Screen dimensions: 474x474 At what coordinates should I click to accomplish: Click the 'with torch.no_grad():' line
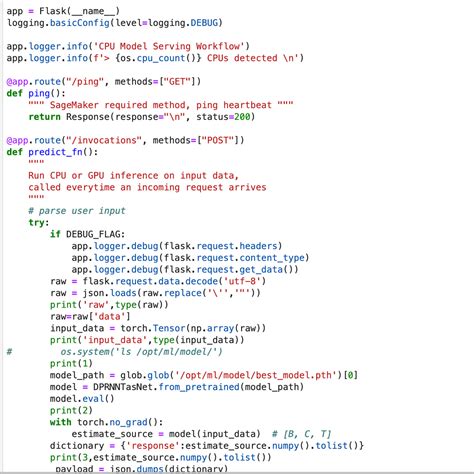point(106,422)
